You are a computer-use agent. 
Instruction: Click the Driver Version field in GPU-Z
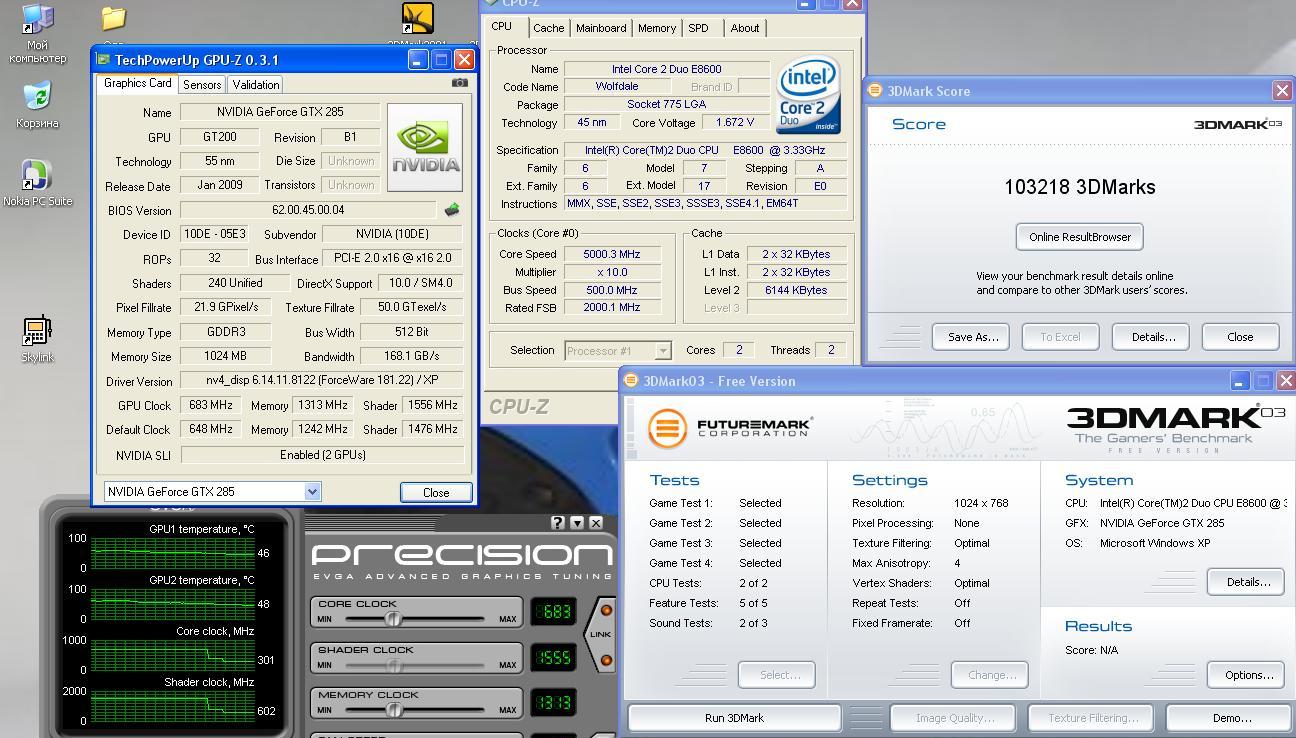pos(322,380)
